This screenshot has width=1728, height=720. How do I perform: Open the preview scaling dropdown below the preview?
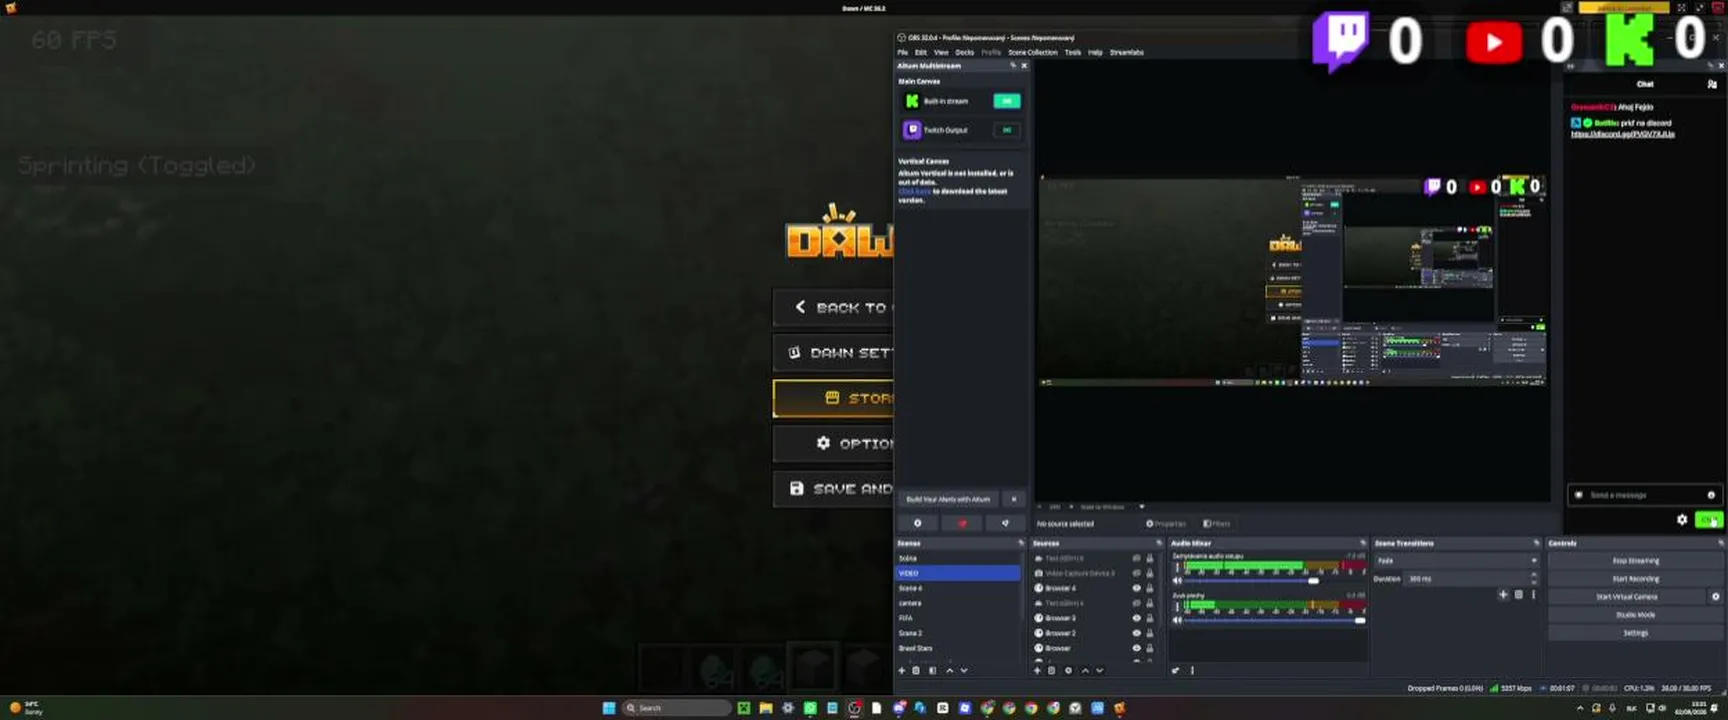click(1112, 507)
